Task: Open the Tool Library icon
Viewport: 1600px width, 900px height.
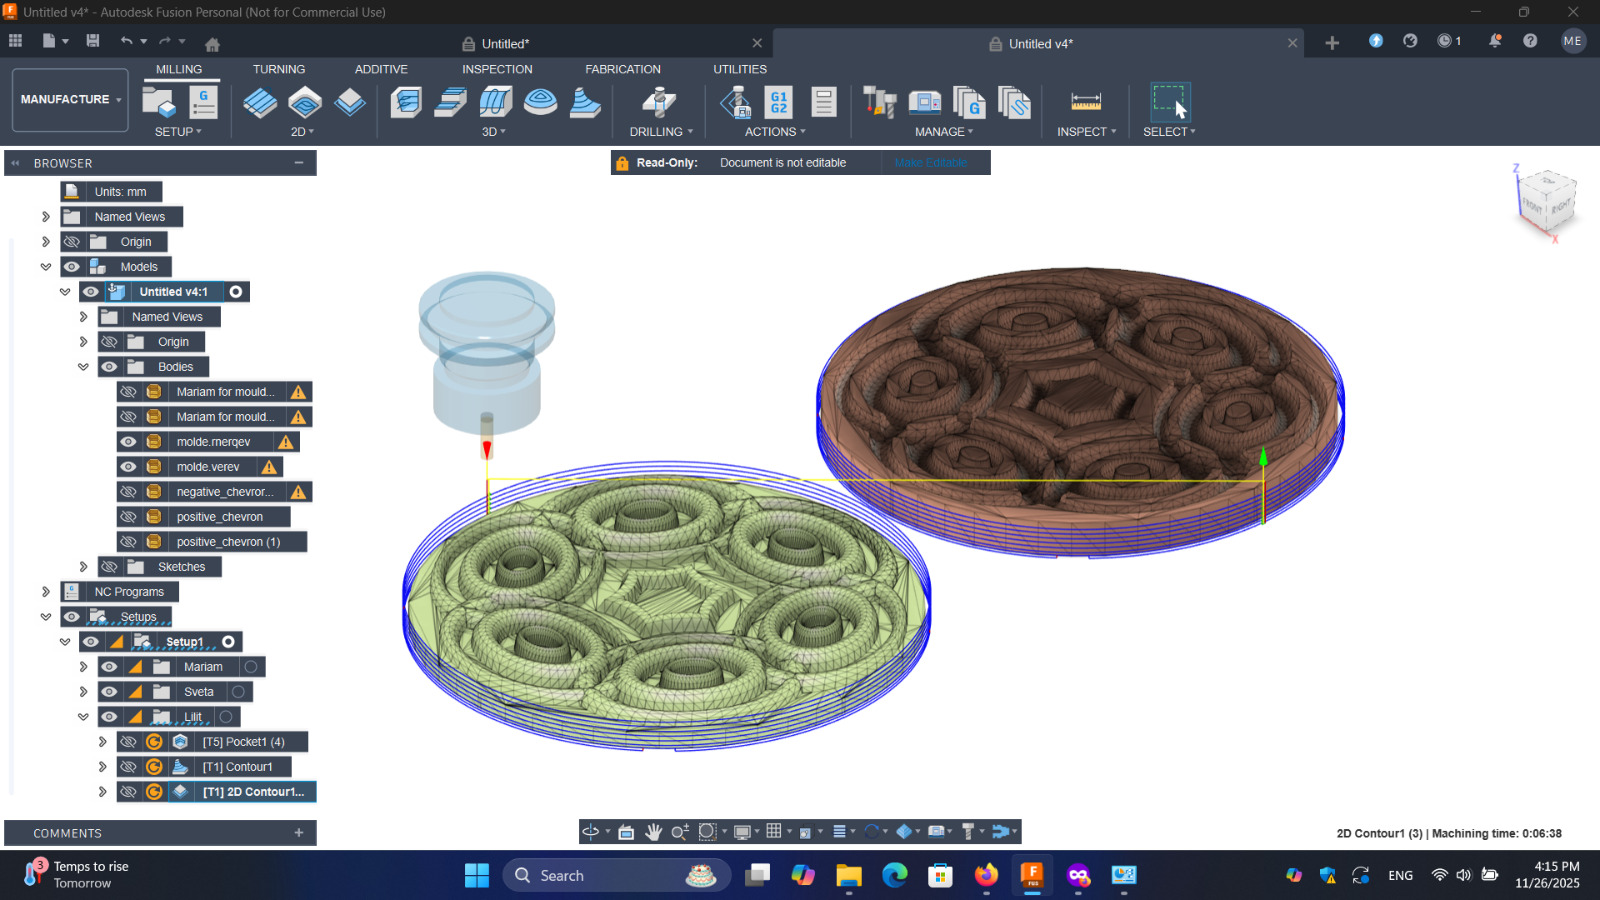Action: click(x=879, y=102)
